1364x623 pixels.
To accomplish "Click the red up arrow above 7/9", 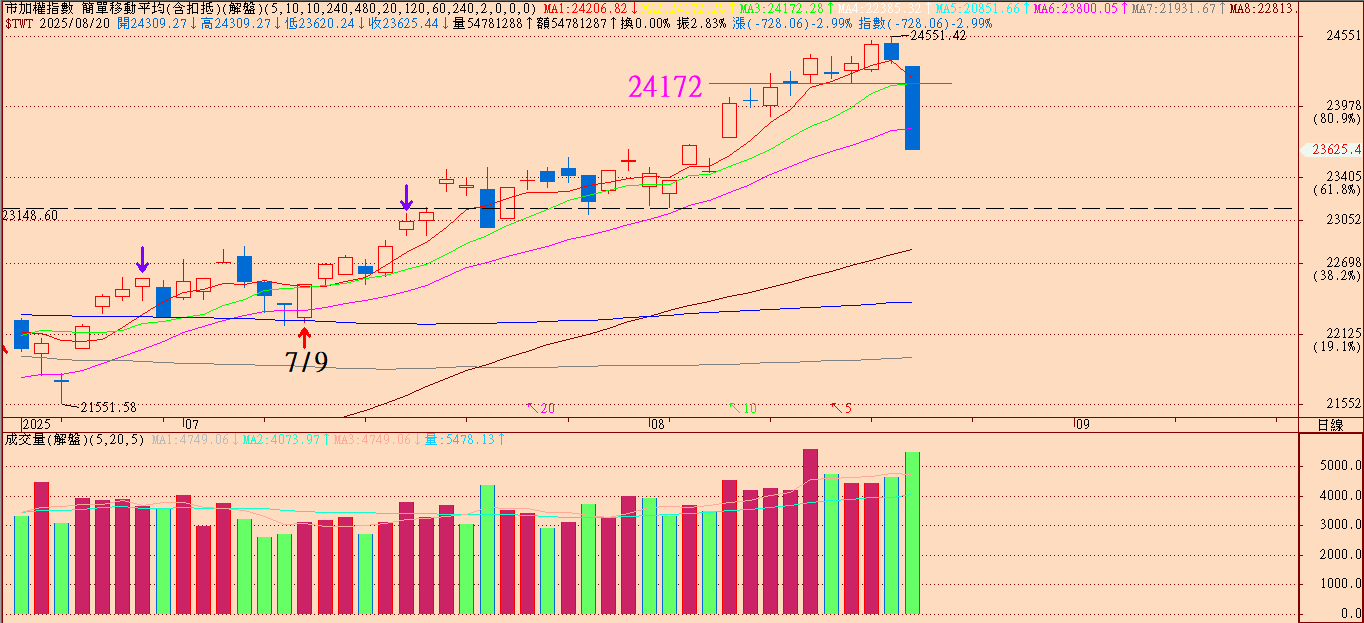I will click(x=305, y=337).
